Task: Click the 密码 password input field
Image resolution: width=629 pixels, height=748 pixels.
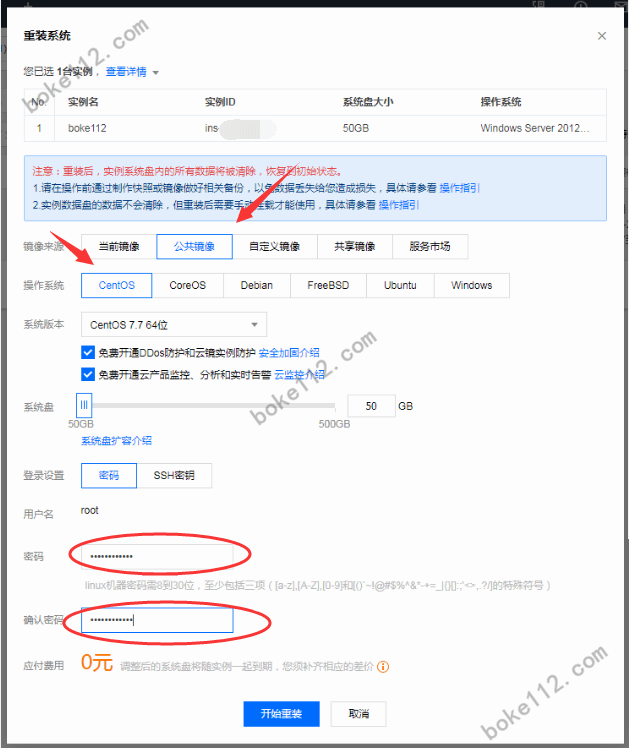Action: [x=157, y=556]
